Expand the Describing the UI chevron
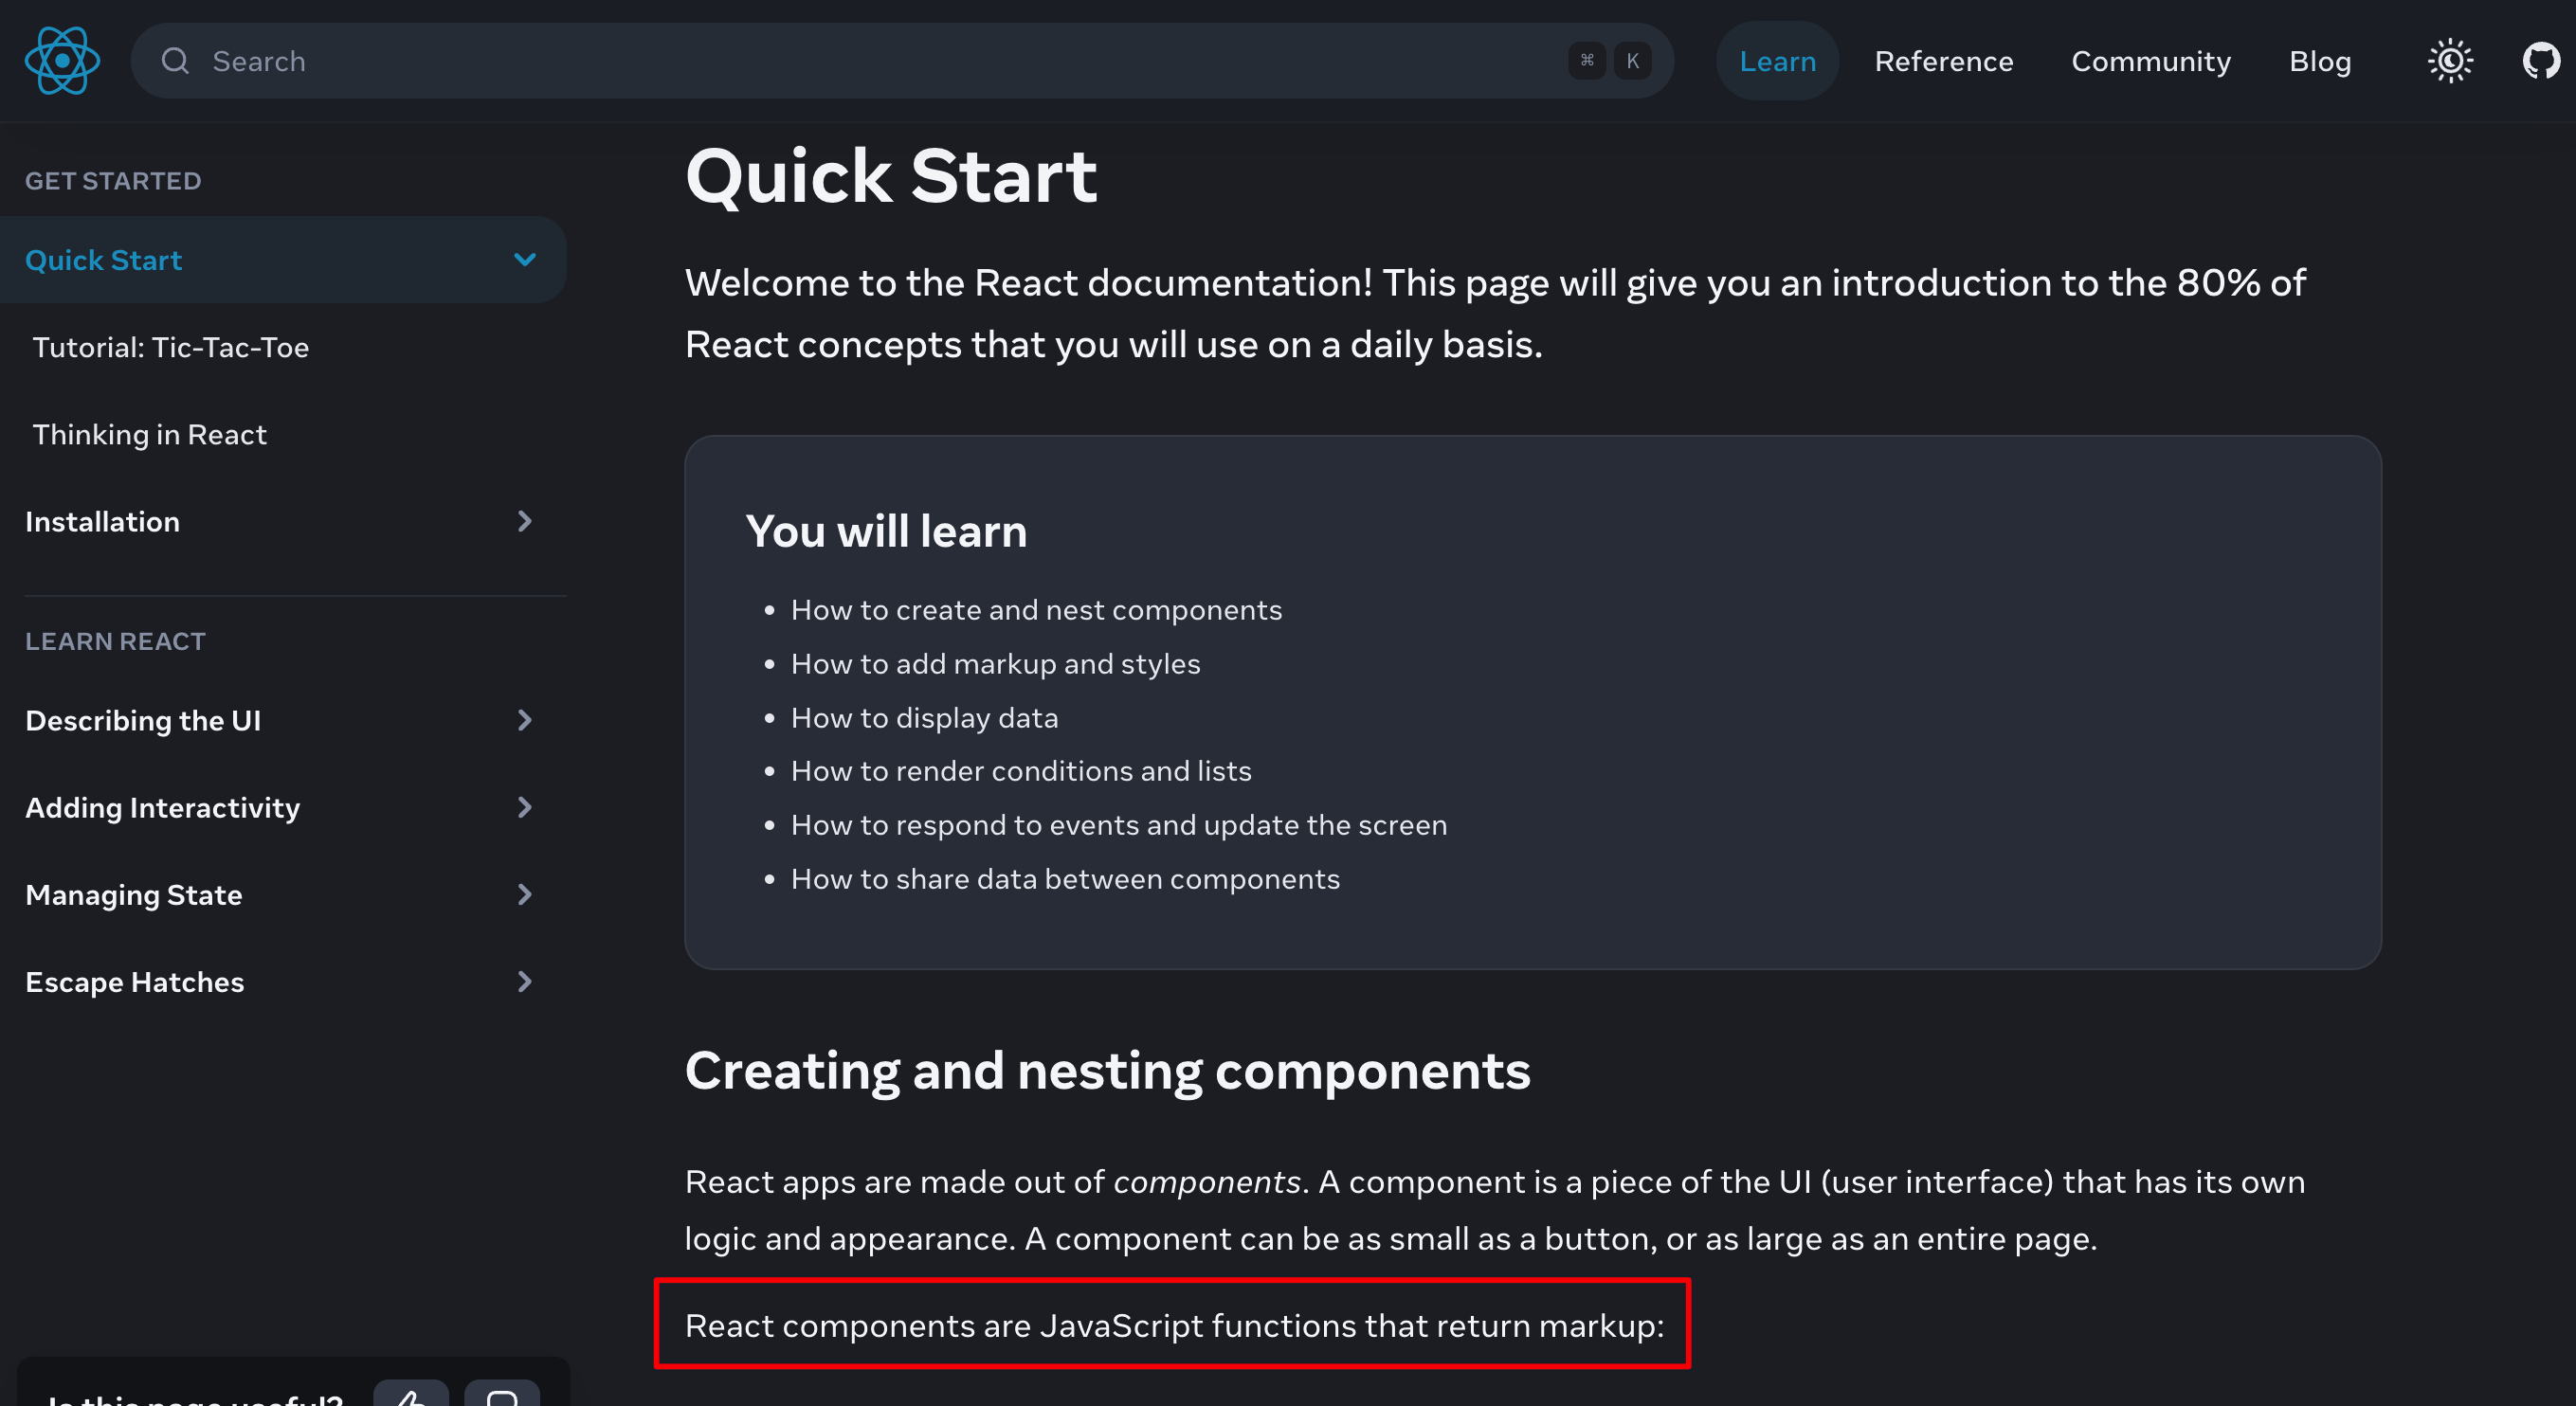The image size is (2576, 1406). point(525,720)
